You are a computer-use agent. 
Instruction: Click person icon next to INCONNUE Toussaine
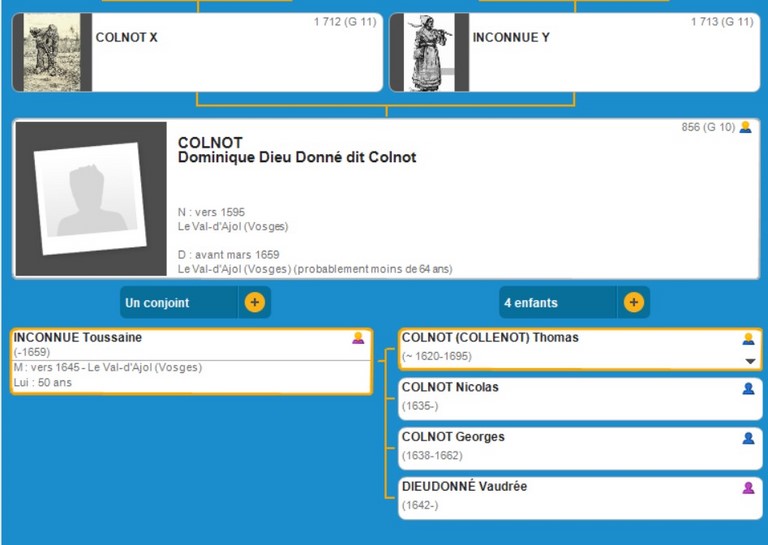[358, 338]
